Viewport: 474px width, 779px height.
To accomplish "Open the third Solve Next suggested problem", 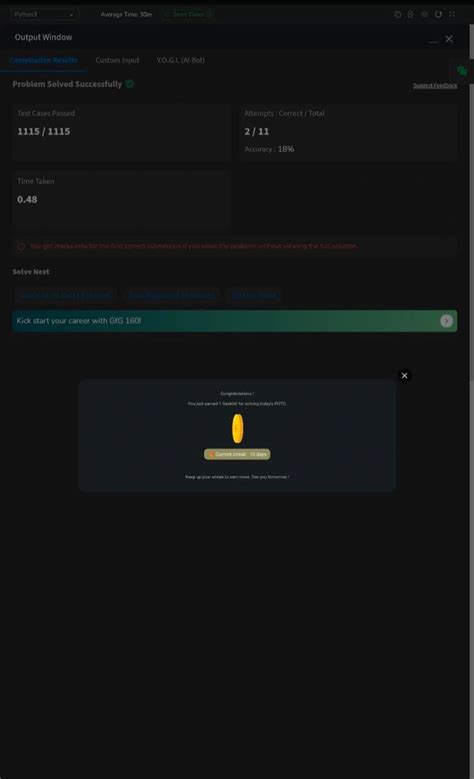I will [254, 295].
